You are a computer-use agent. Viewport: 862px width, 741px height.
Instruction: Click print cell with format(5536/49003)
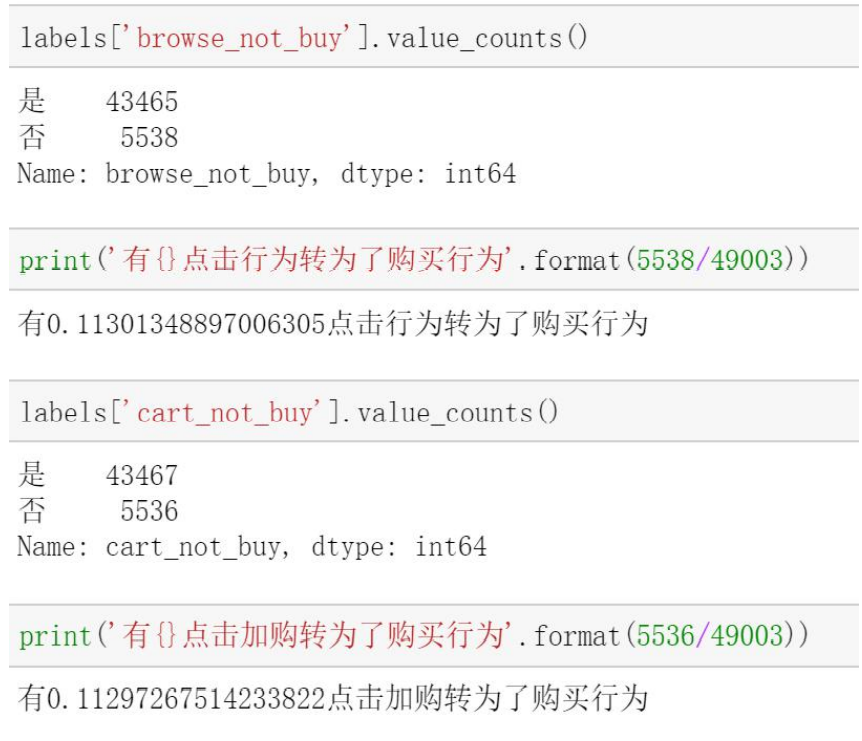(434, 636)
